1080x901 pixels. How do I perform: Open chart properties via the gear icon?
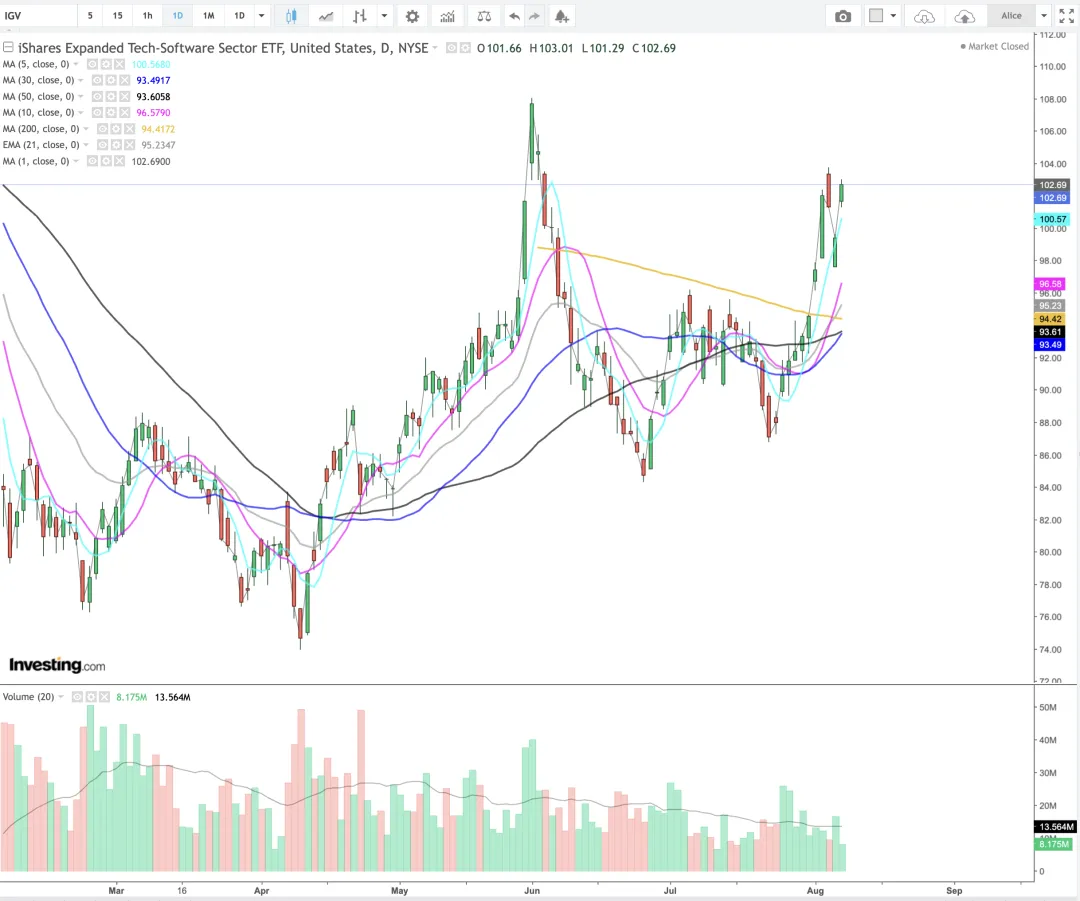pyautogui.click(x=412, y=16)
